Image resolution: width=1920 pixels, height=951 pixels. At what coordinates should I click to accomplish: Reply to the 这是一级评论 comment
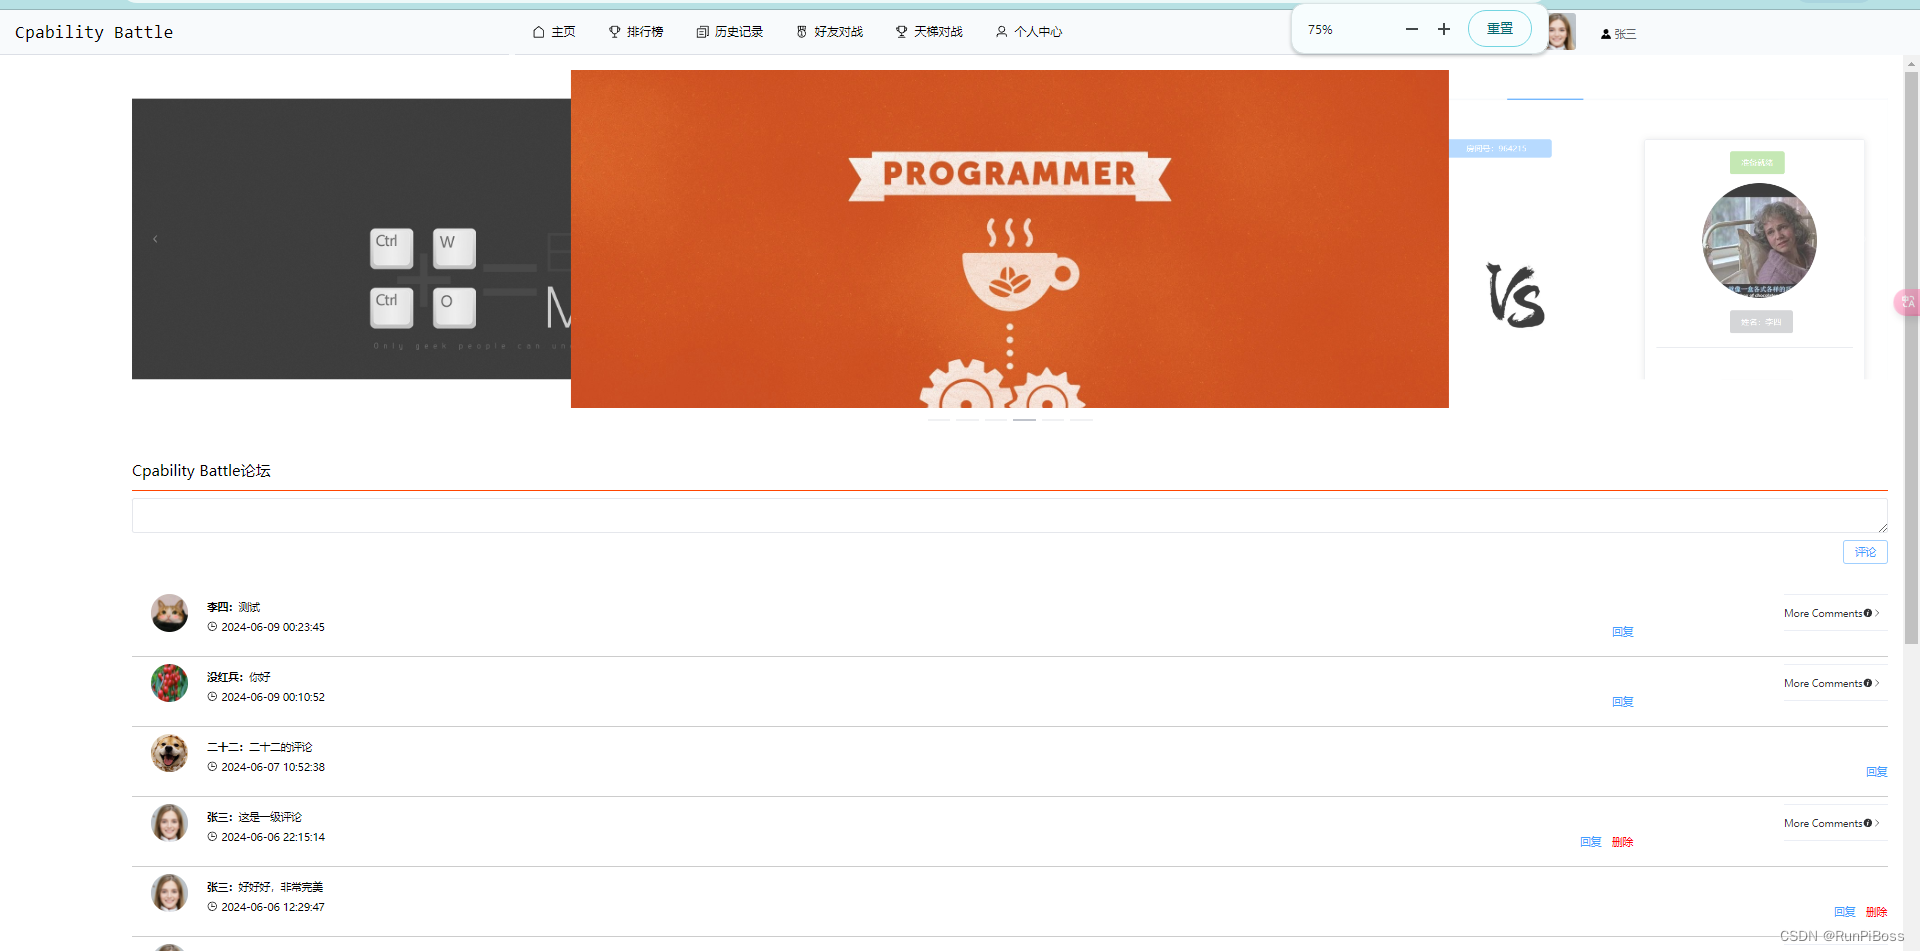[1591, 842]
